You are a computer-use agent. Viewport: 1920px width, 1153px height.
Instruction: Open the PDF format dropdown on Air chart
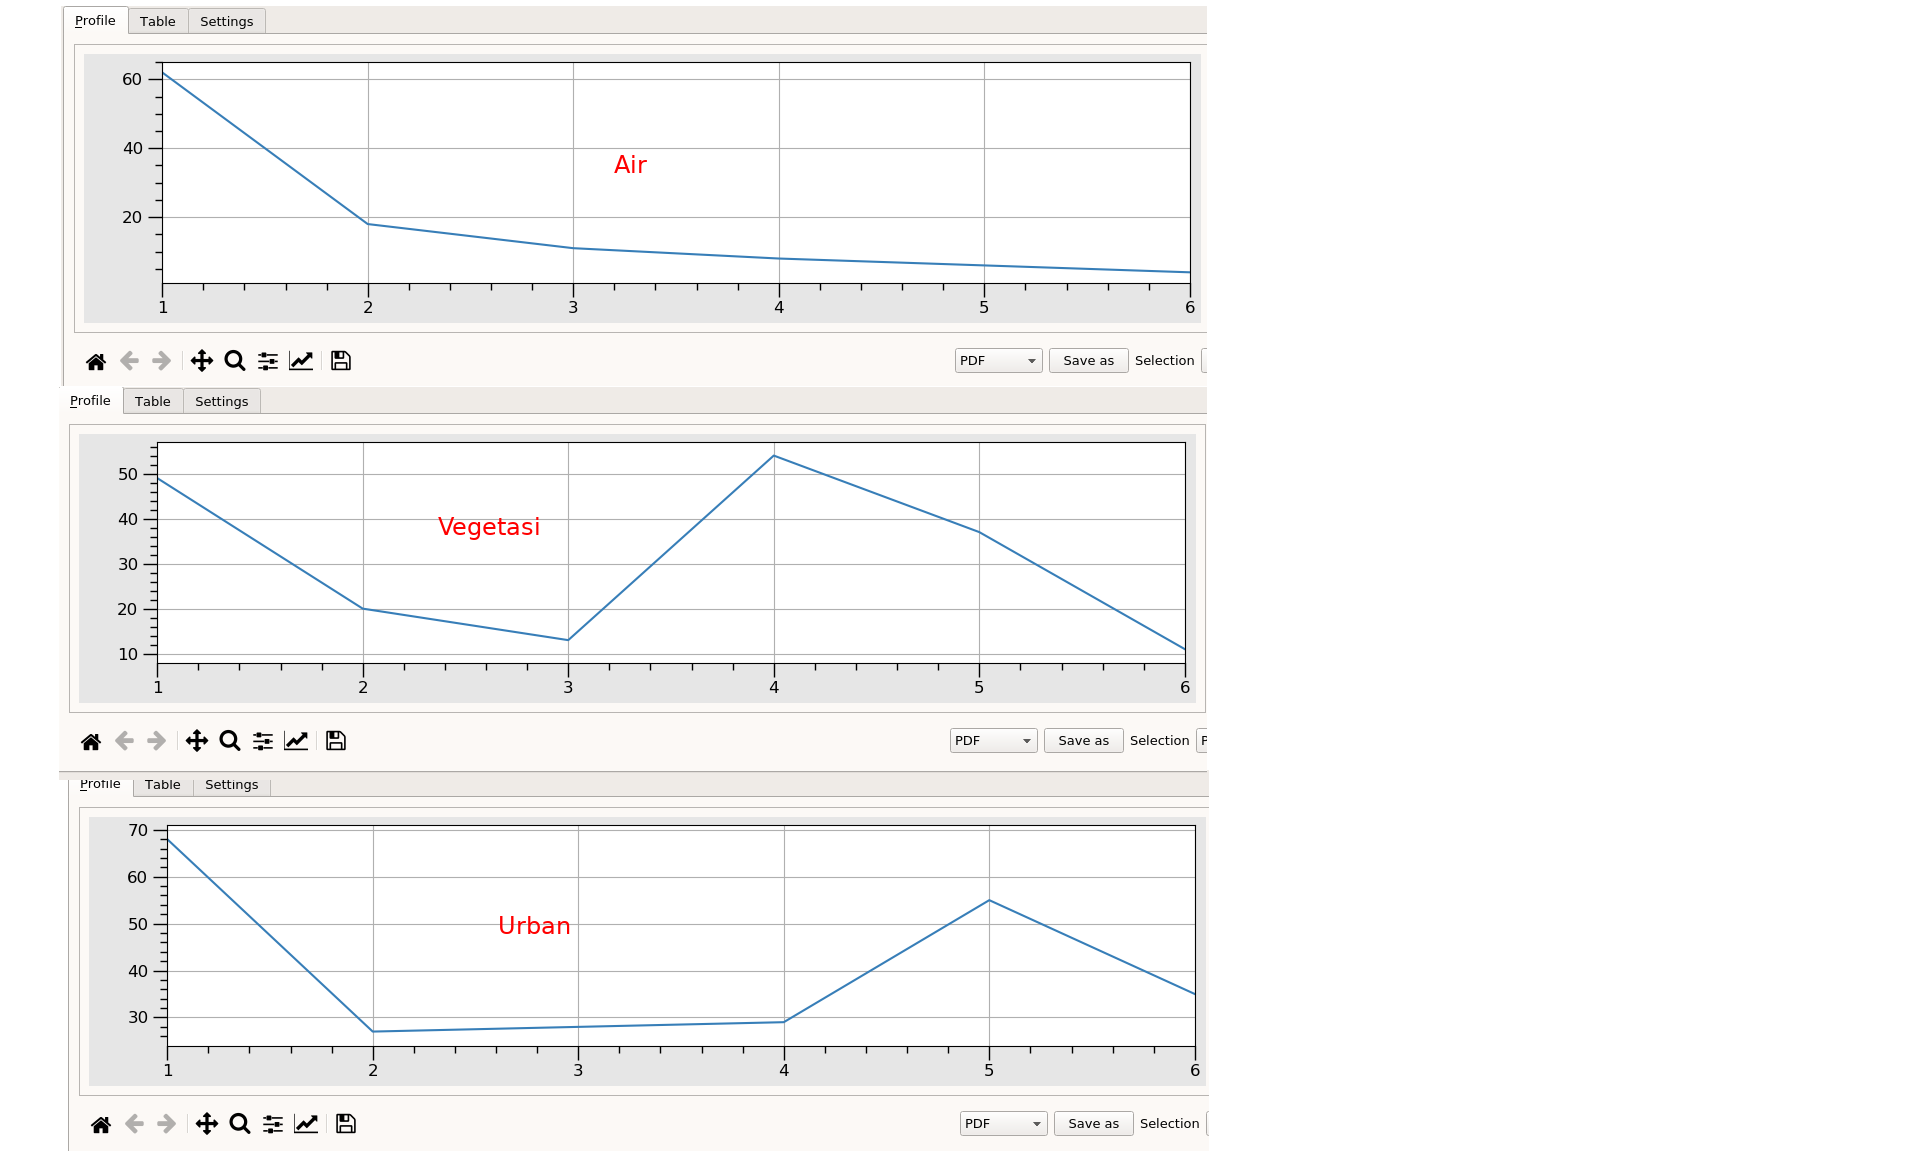pos(994,361)
